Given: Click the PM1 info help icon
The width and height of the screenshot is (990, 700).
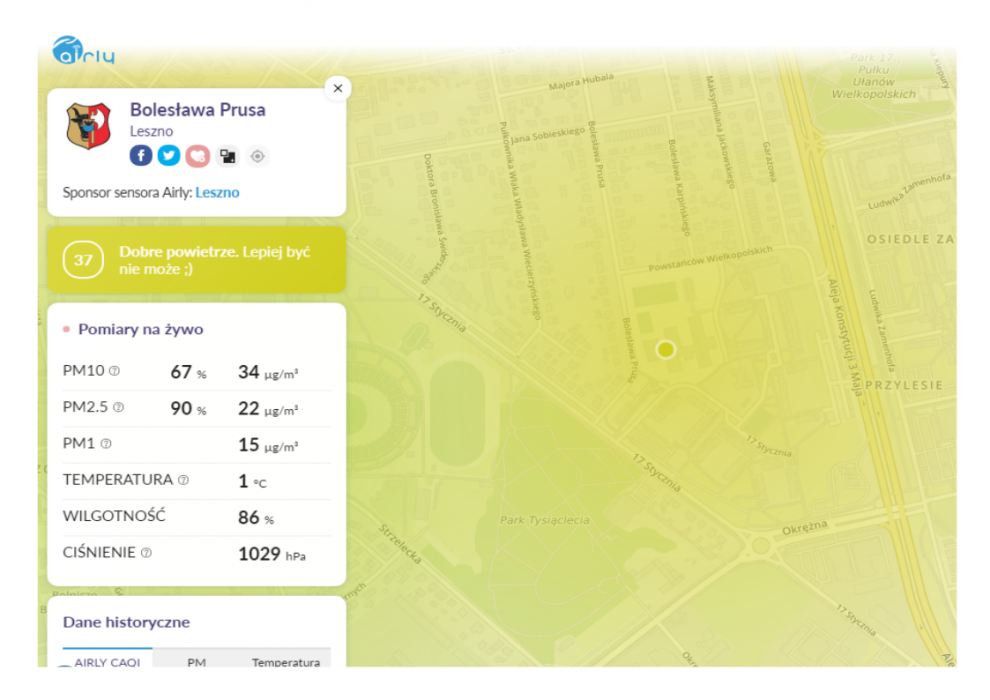Looking at the screenshot, I should [x=106, y=444].
